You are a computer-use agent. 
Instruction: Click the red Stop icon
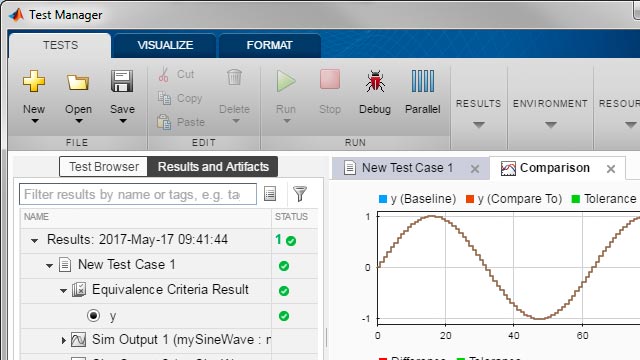[330, 79]
